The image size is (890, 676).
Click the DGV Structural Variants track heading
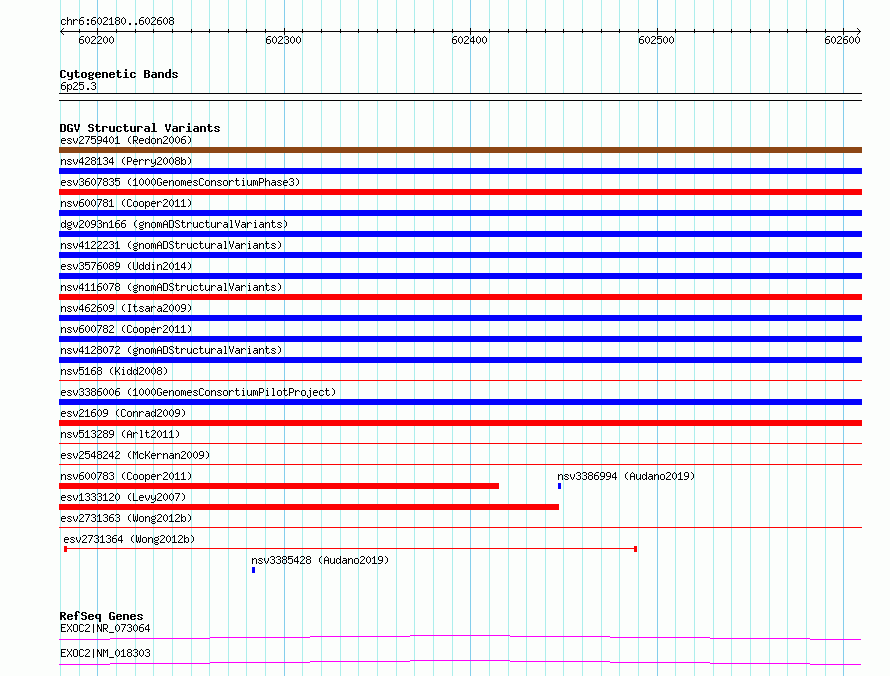(140, 128)
